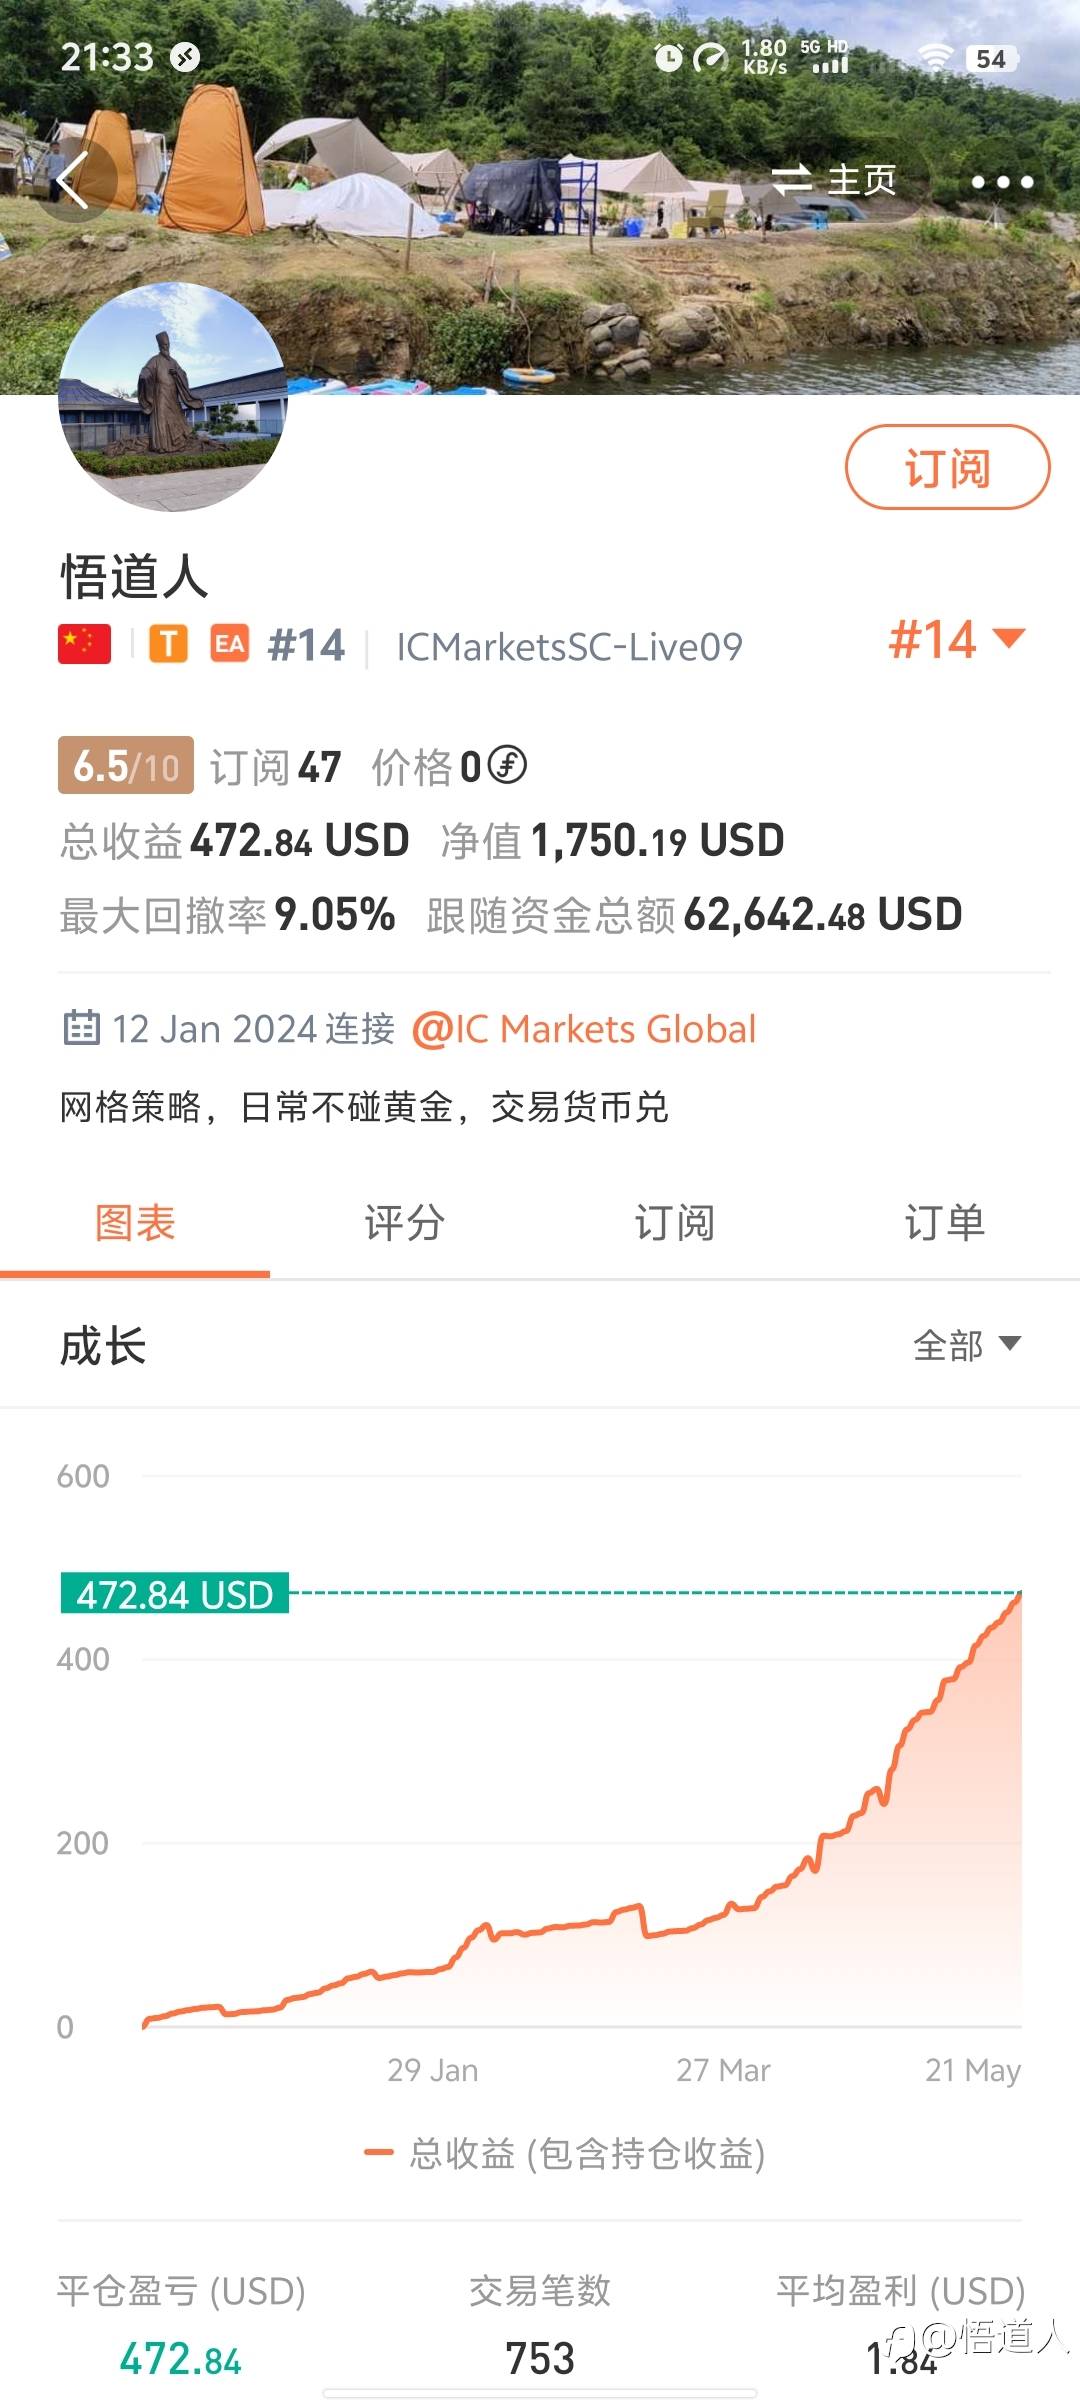Viewport: 1080px width, 2400px height.
Task: Tap the back arrow icon
Action: tap(74, 181)
